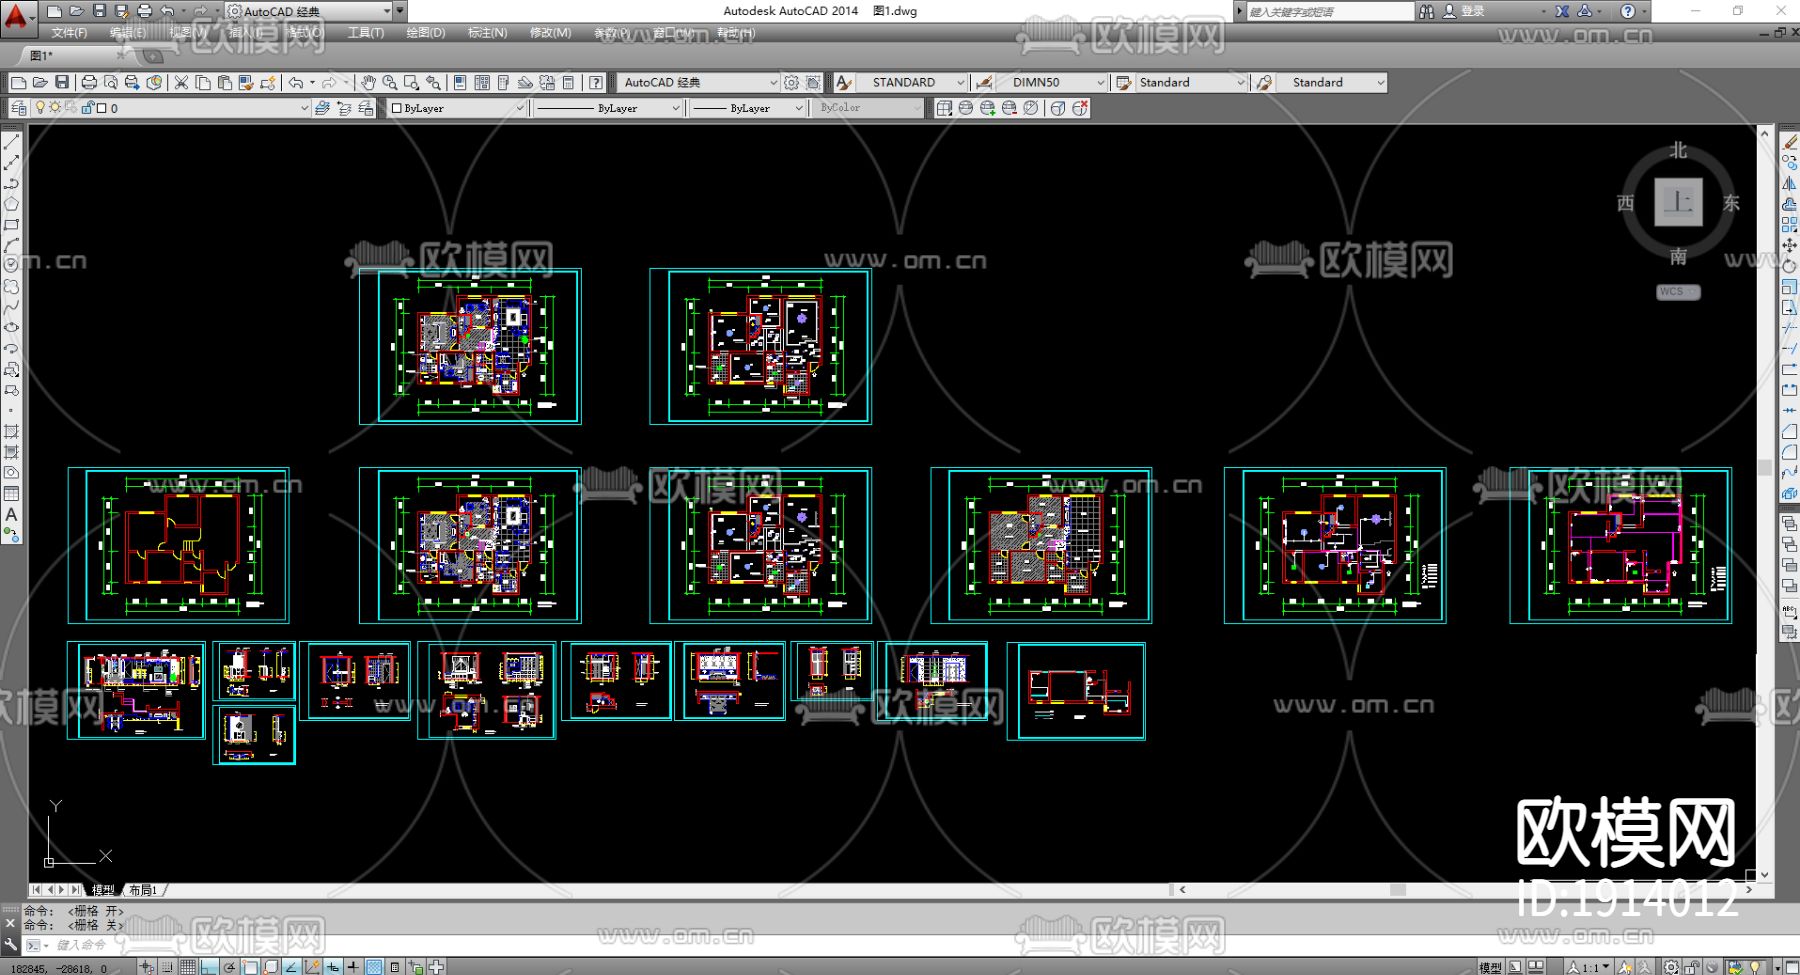Screen dimensions: 1800x975
Task: Click the 模型 button in status bar
Action: click(1490, 967)
